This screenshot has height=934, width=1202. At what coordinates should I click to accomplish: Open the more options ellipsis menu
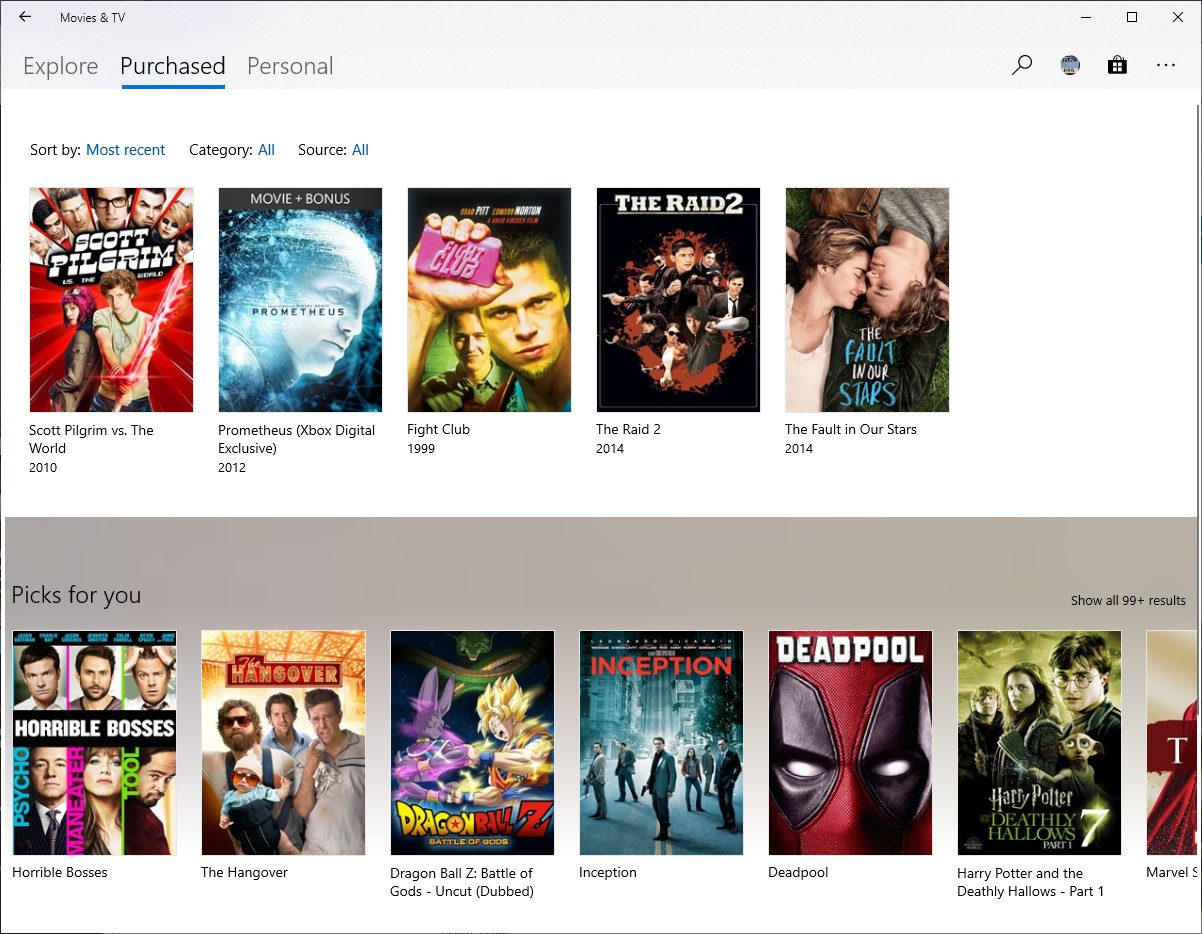click(1166, 66)
